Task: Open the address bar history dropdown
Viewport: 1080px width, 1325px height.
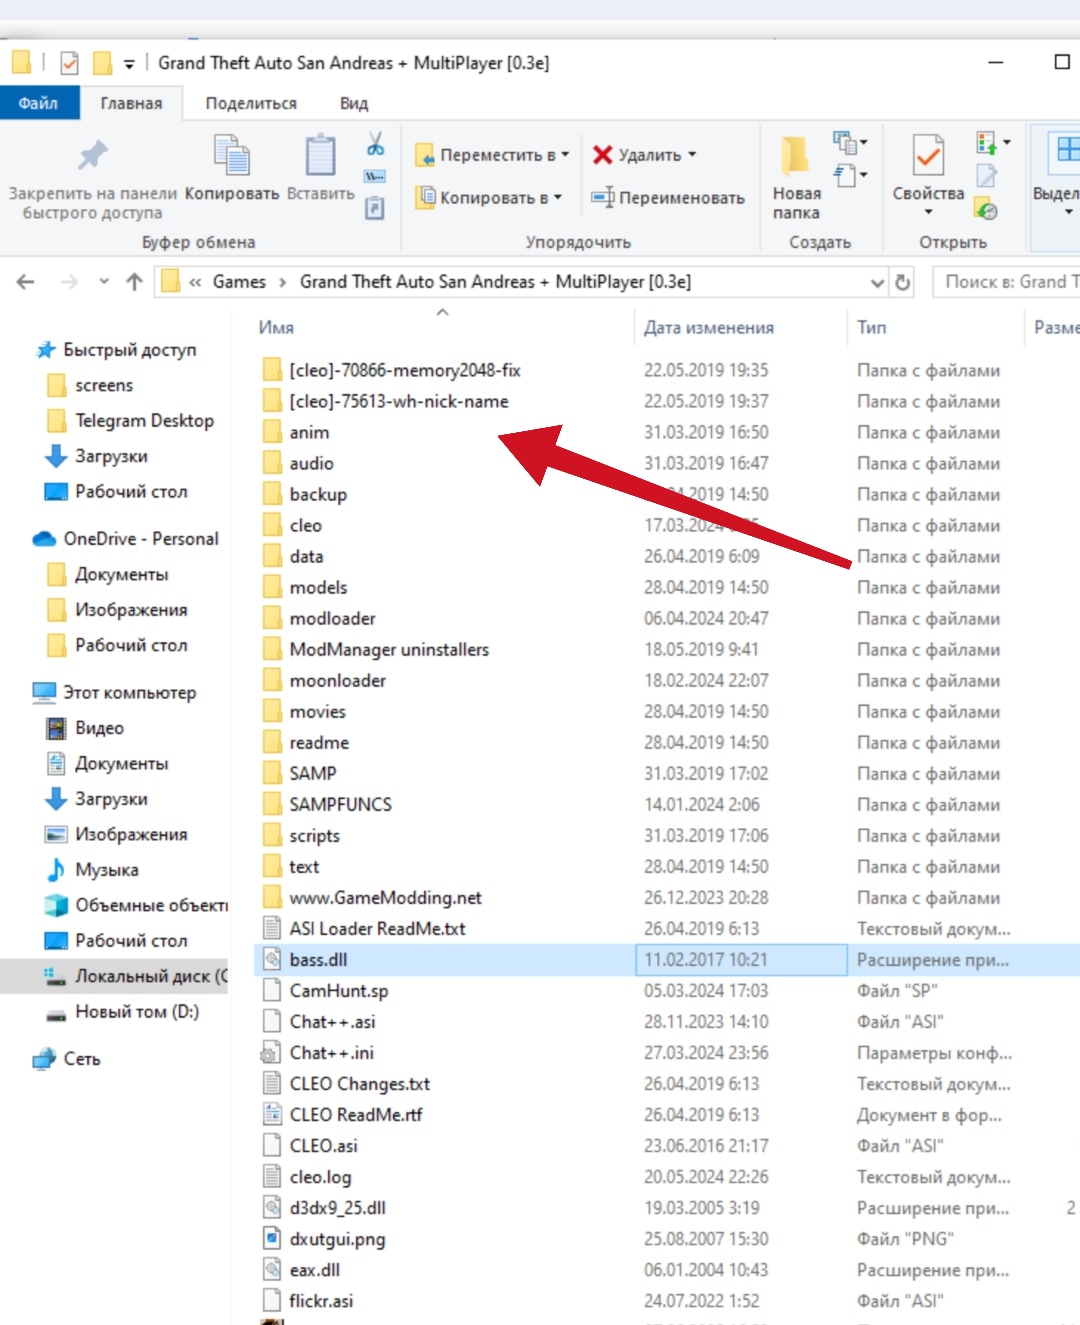Action: click(877, 283)
